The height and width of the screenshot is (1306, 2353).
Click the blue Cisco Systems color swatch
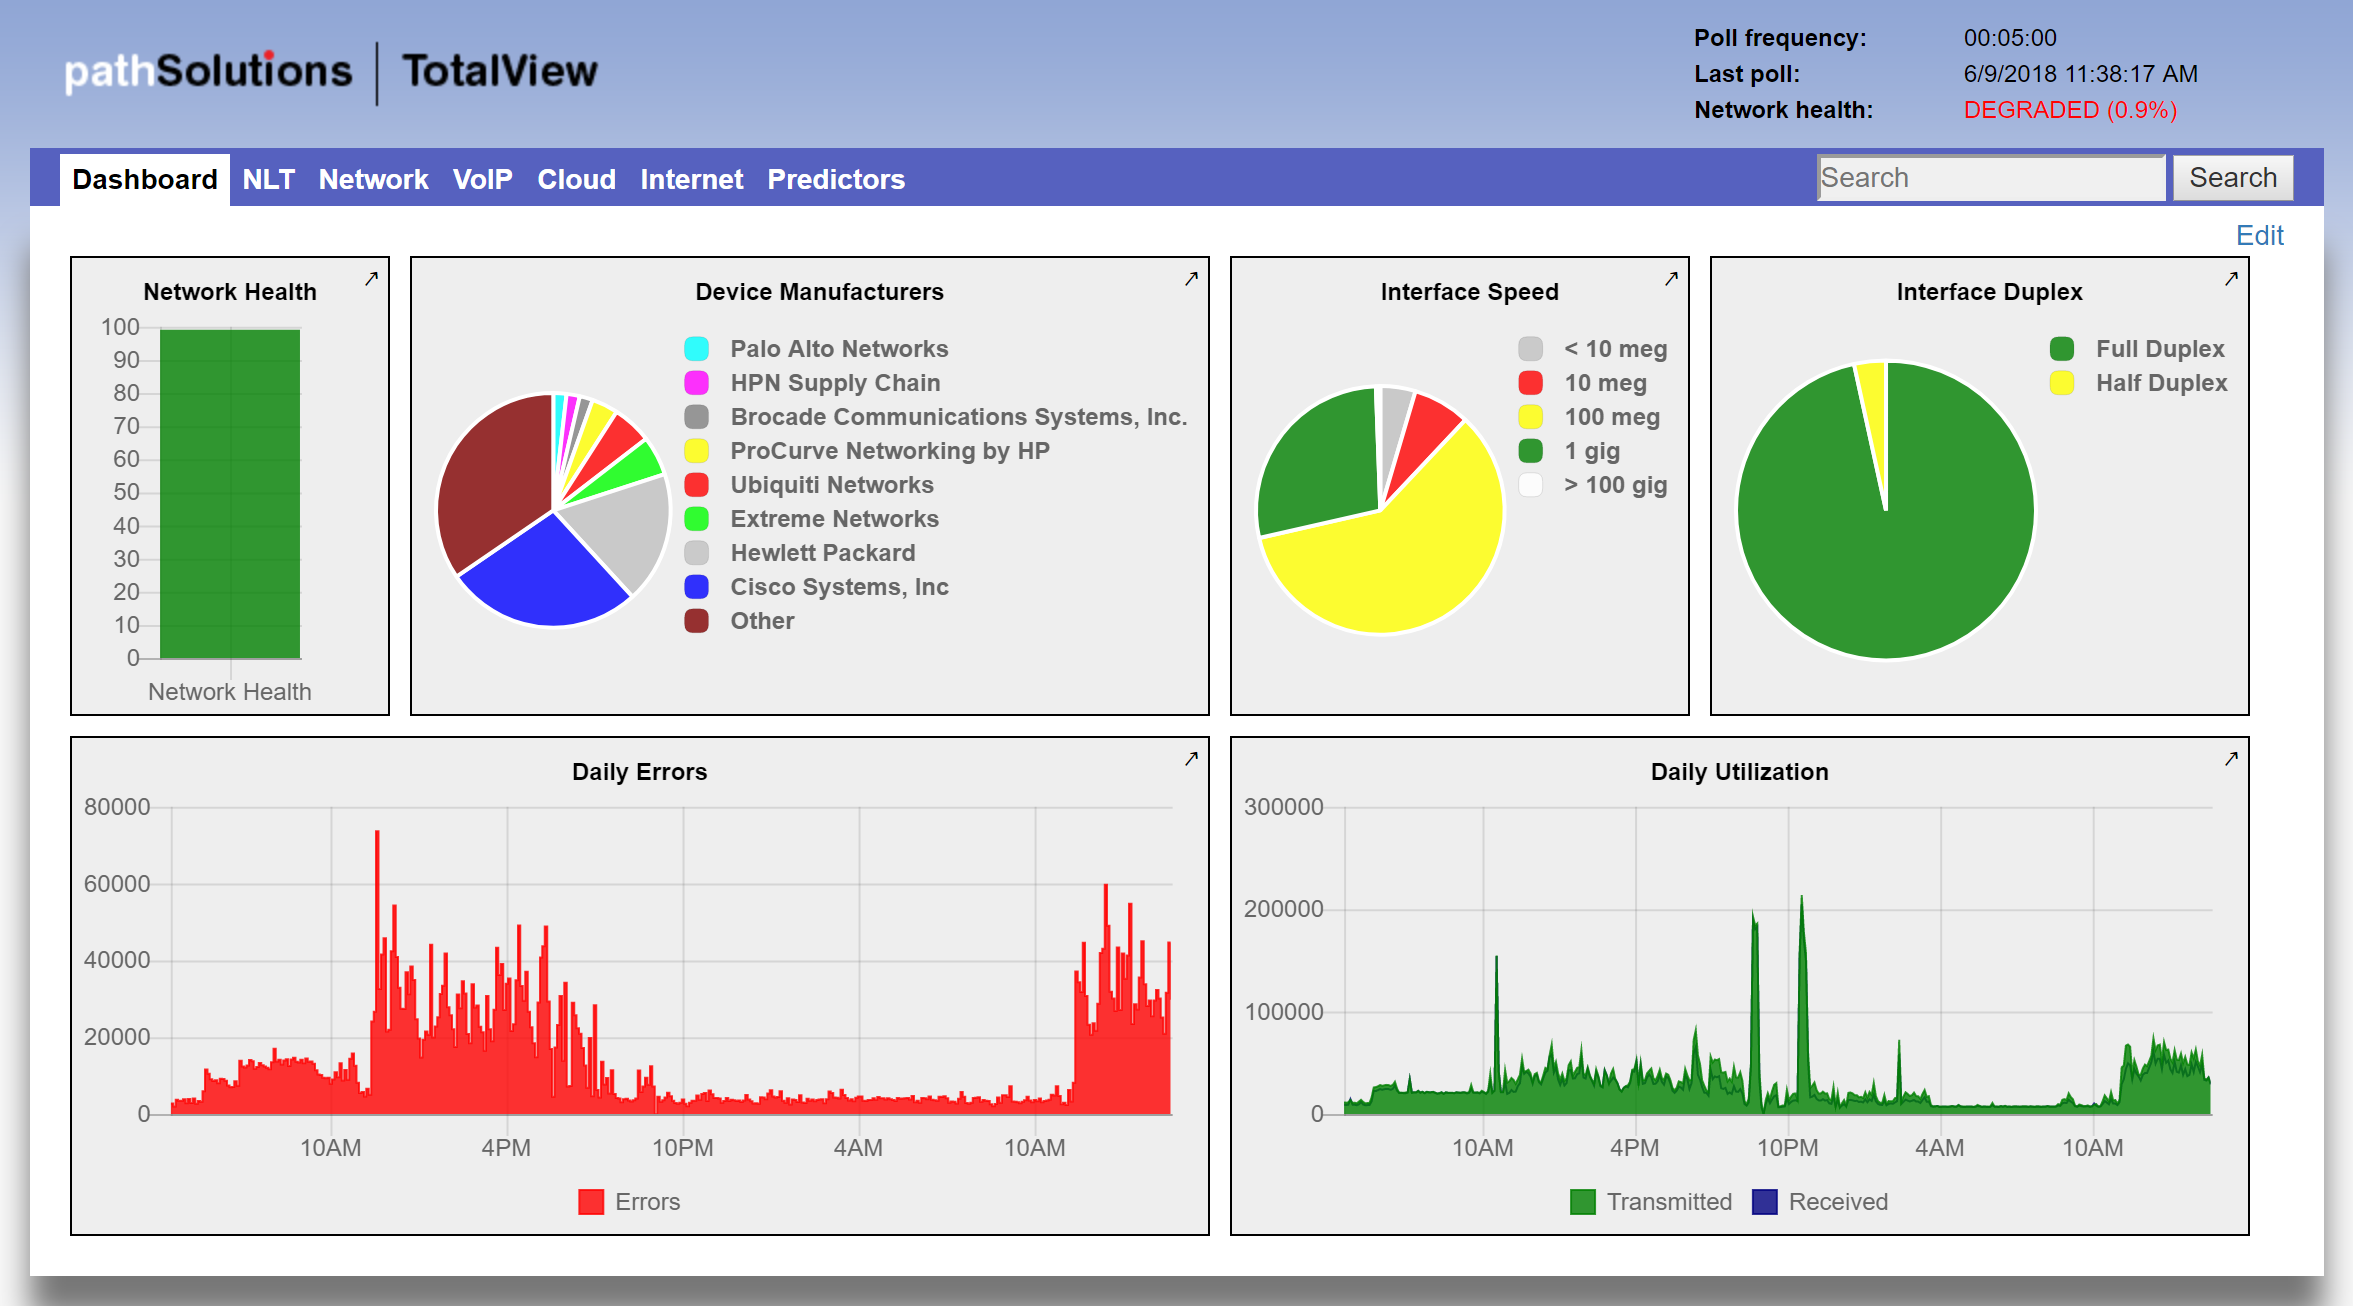(698, 587)
